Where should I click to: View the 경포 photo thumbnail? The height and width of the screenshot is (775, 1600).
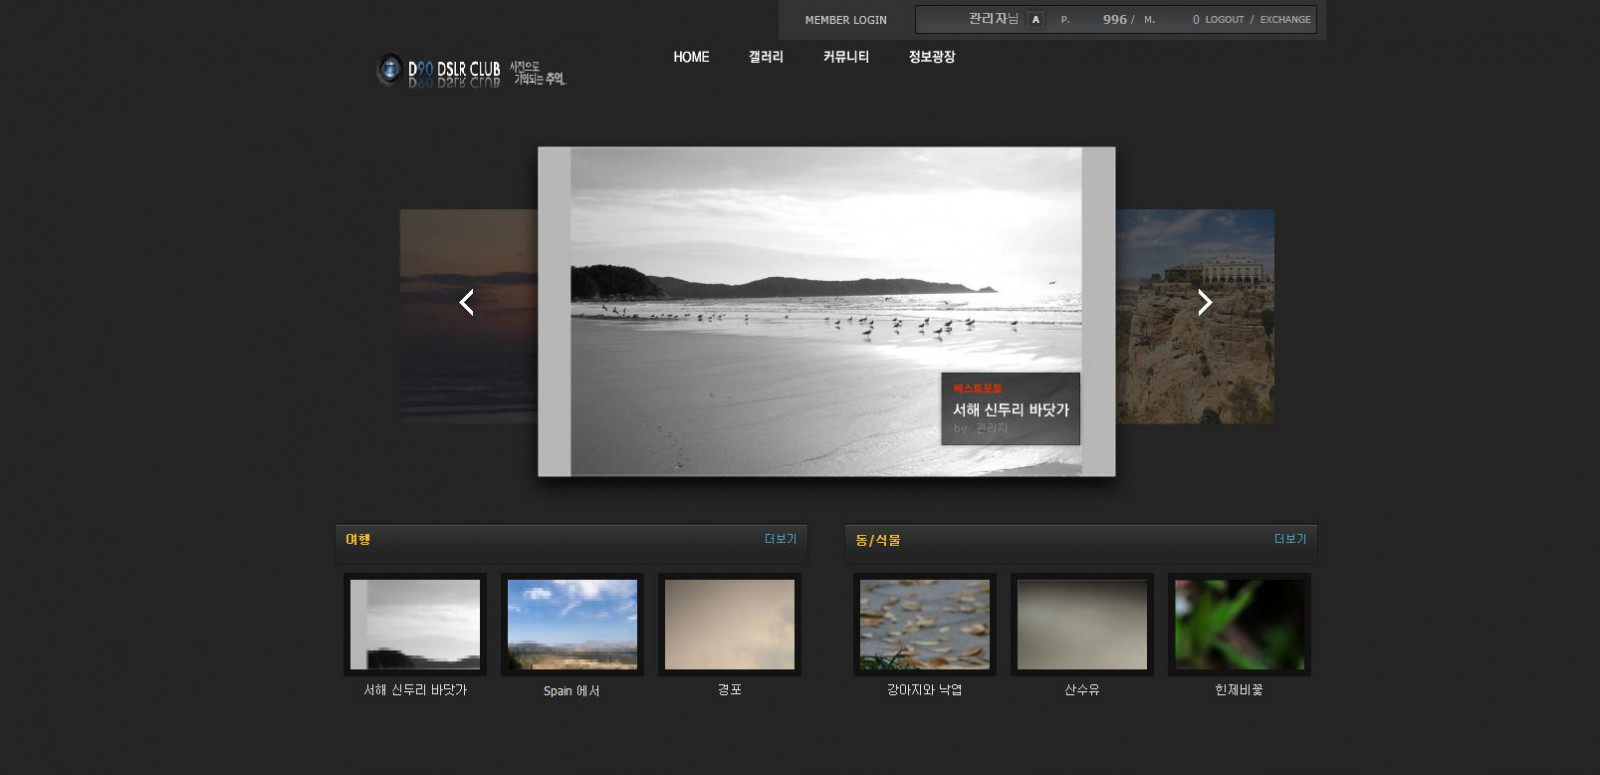pyautogui.click(x=730, y=624)
